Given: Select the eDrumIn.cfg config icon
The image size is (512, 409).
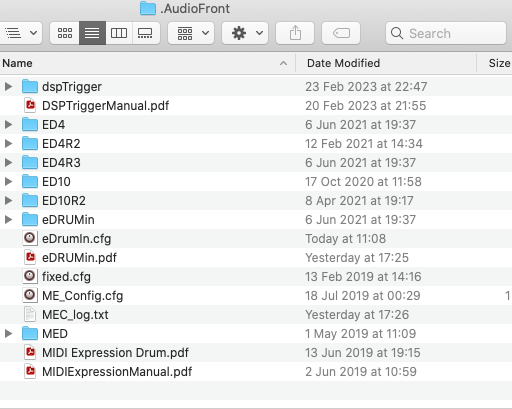Looking at the screenshot, I should pyautogui.click(x=30, y=239).
